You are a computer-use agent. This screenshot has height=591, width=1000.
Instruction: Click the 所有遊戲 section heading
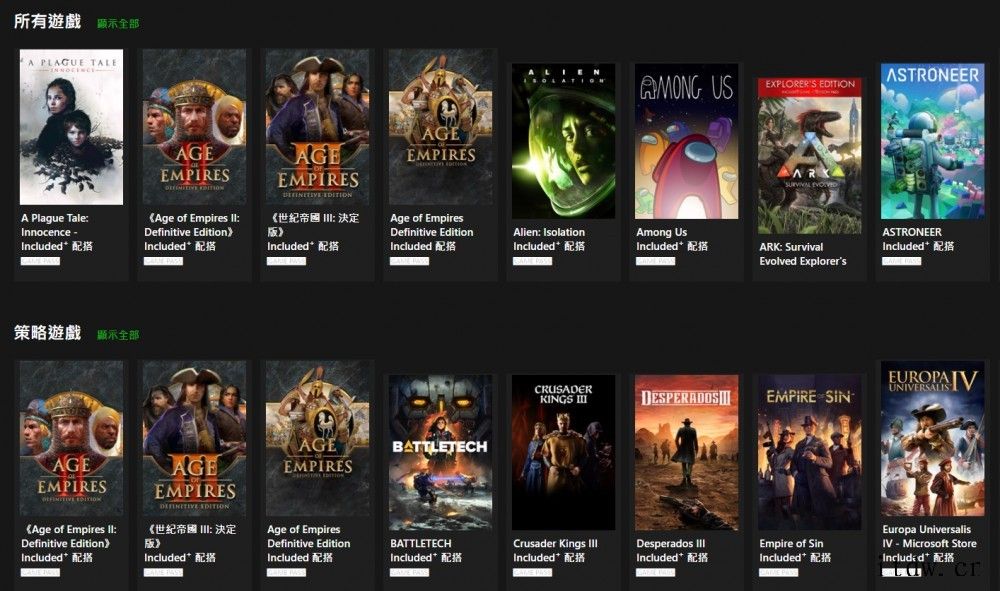(x=48, y=22)
